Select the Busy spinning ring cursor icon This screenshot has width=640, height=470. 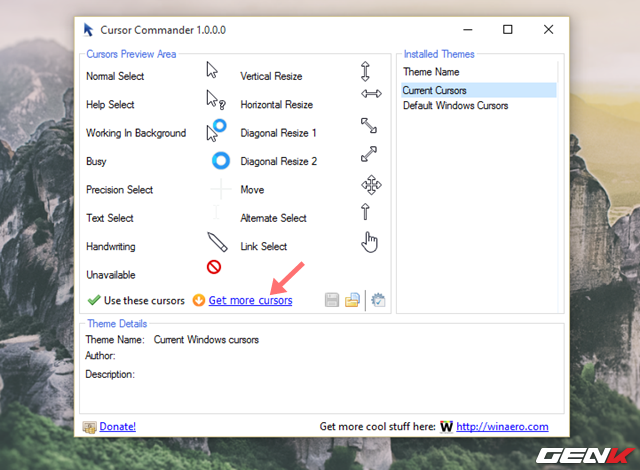221,160
